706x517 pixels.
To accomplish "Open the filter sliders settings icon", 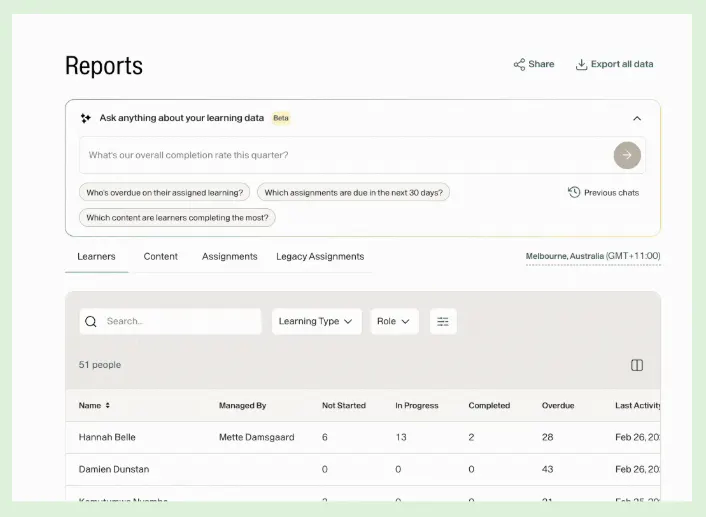I will tap(443, 321).
